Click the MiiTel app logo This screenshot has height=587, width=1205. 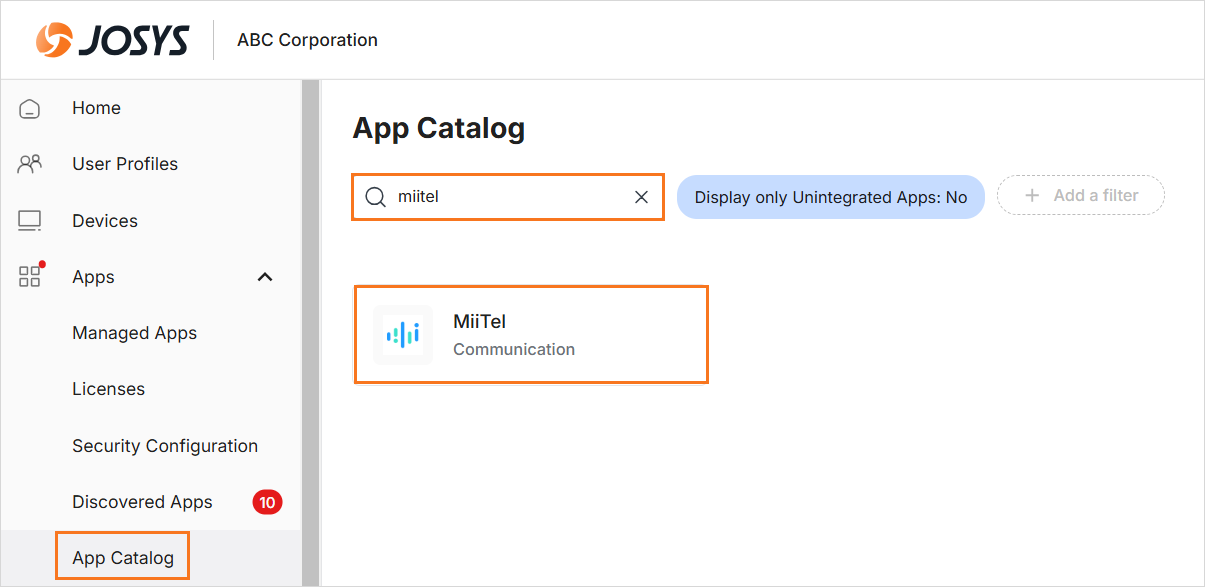pyautogui.click(x=403, y=335)
